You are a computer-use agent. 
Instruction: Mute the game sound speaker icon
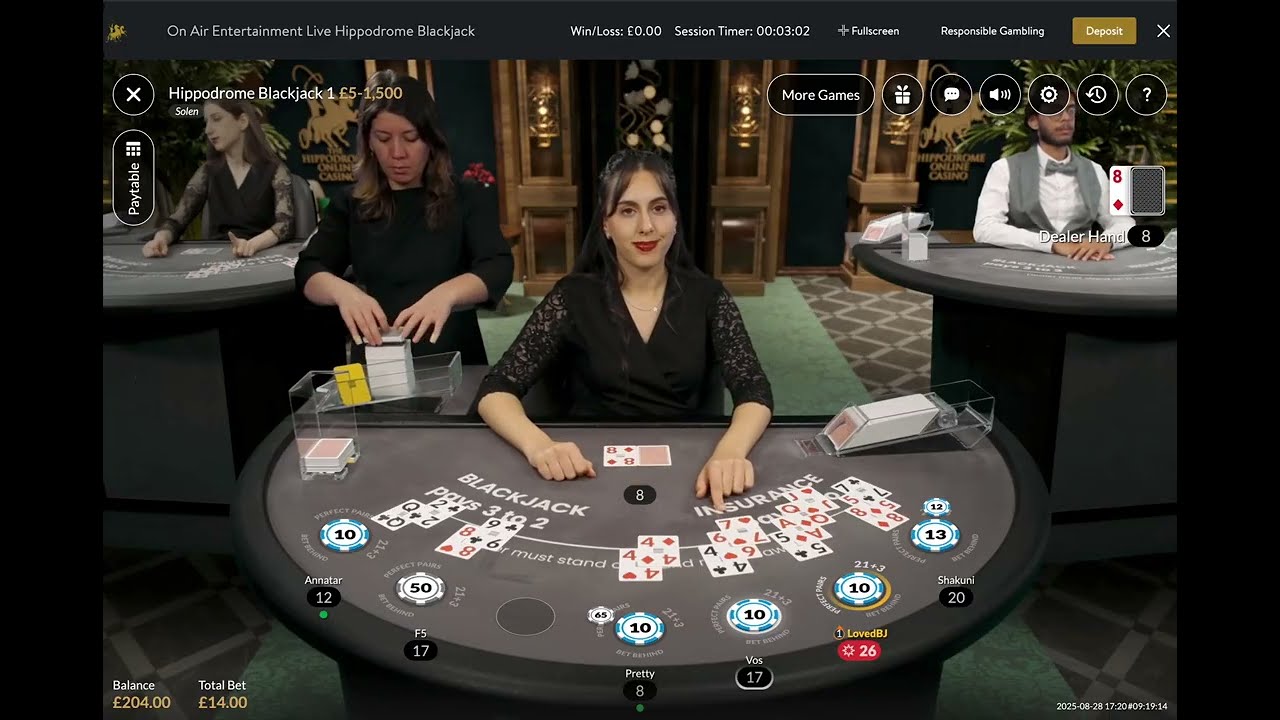pos(1000,95)
